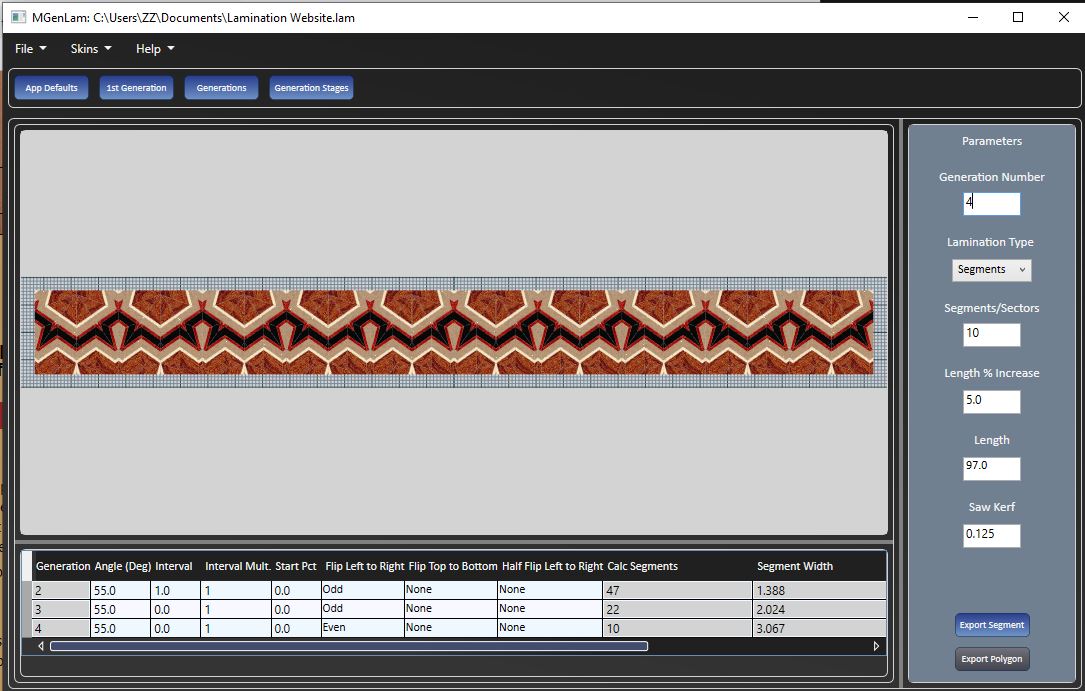
Task: Expand the Skins menu
Action: 90,49
